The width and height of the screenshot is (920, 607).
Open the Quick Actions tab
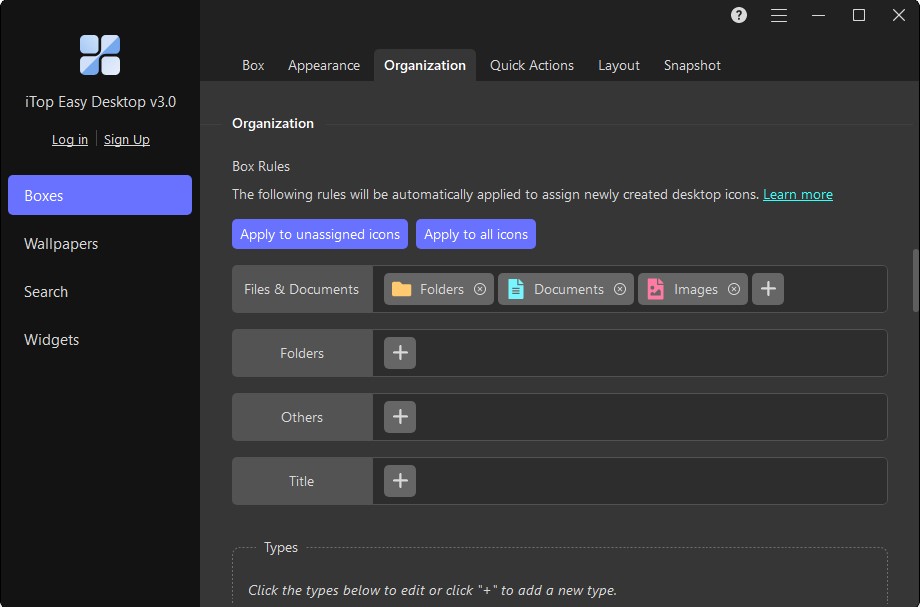[532, 65]
